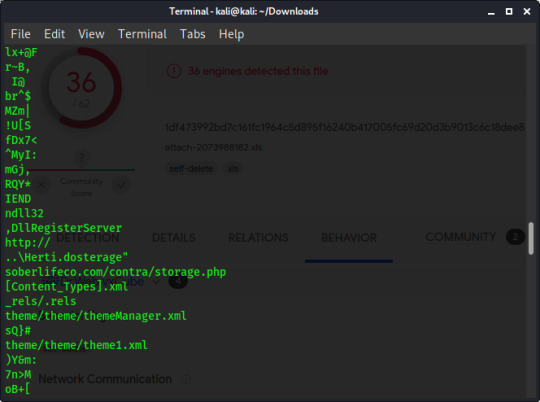Open the Terminal menu
This screenshot has width=540, height=402.
(x=142, y=34)
